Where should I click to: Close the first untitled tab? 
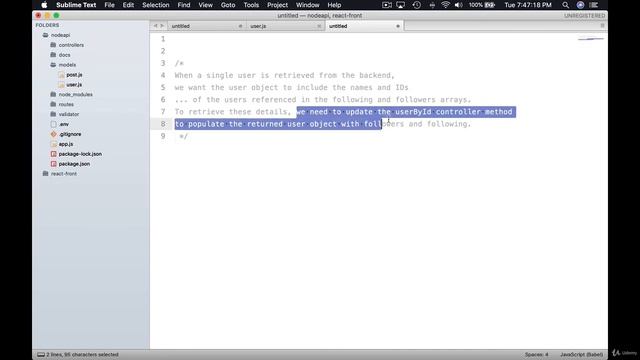tap(240, 26)
